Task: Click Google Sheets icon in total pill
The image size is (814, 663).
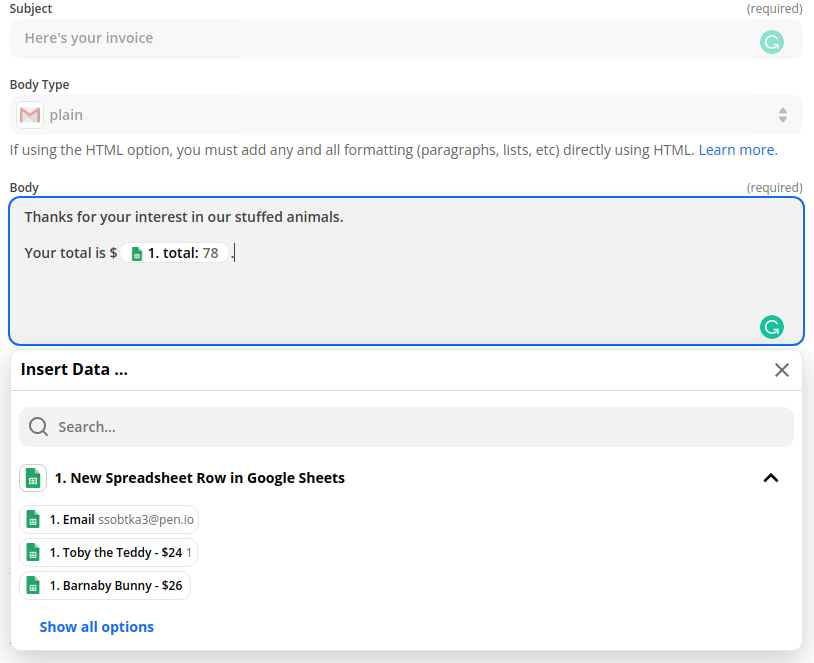Action: [137, 254]
